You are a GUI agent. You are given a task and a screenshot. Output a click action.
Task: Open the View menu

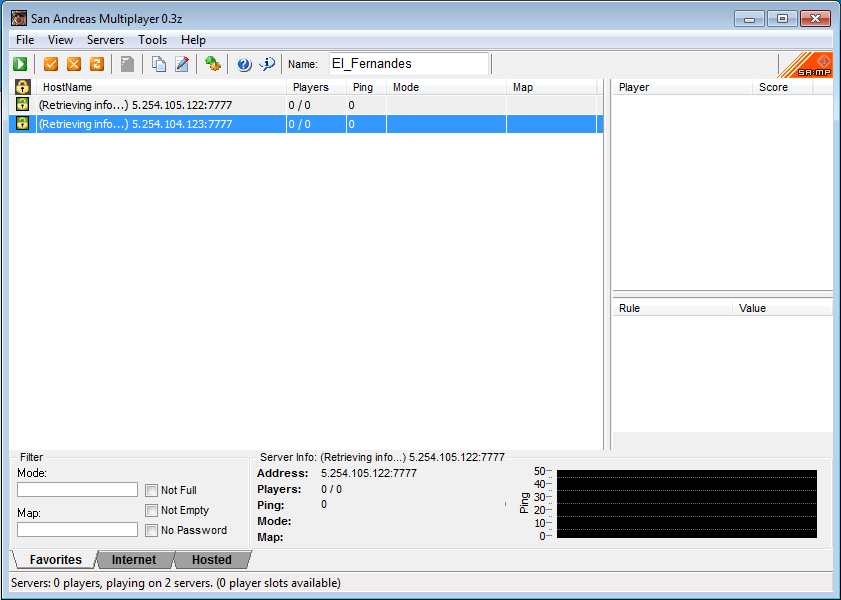60,40
